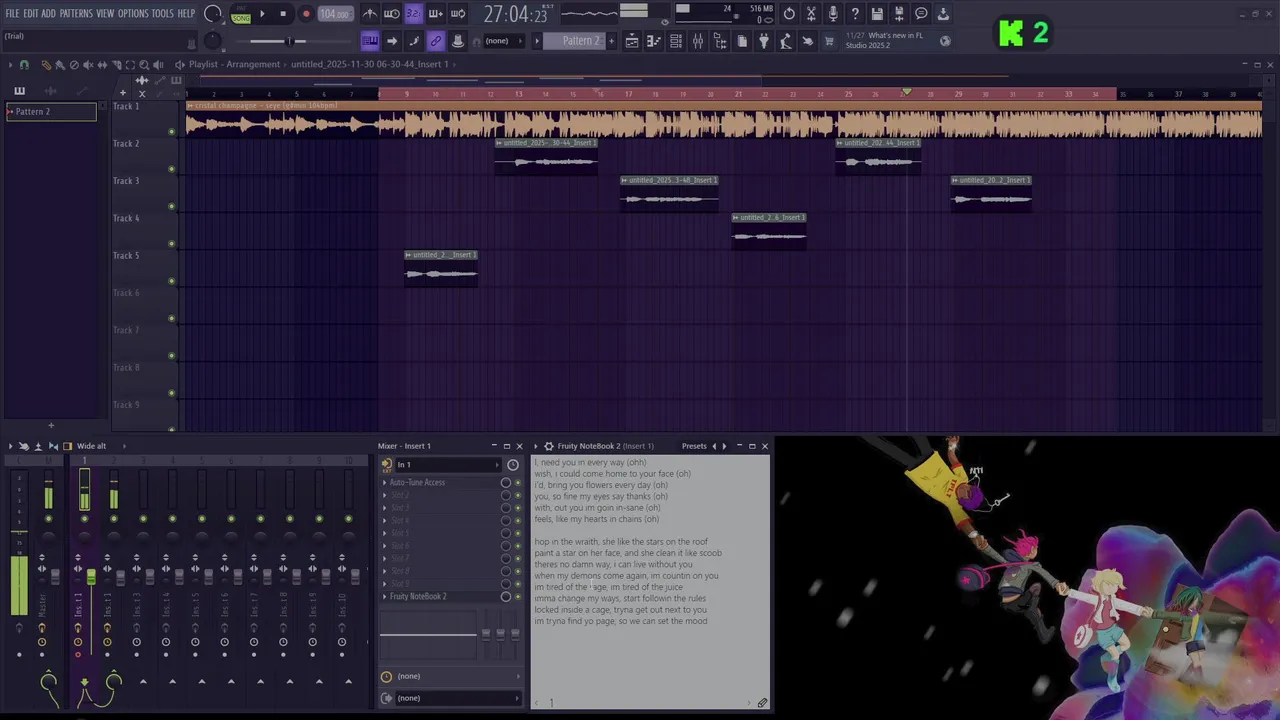Click the Presets button in NoteBook
The image size is (1280, 720).
point(694,446)
